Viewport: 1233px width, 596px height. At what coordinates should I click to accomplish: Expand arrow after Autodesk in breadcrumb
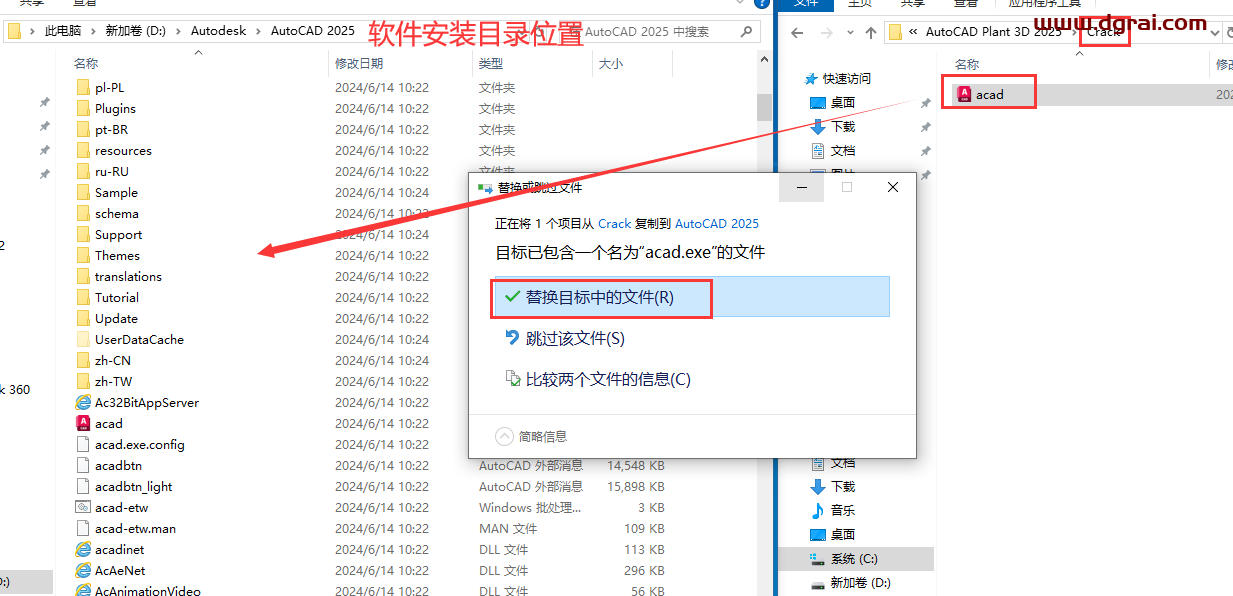259,31
